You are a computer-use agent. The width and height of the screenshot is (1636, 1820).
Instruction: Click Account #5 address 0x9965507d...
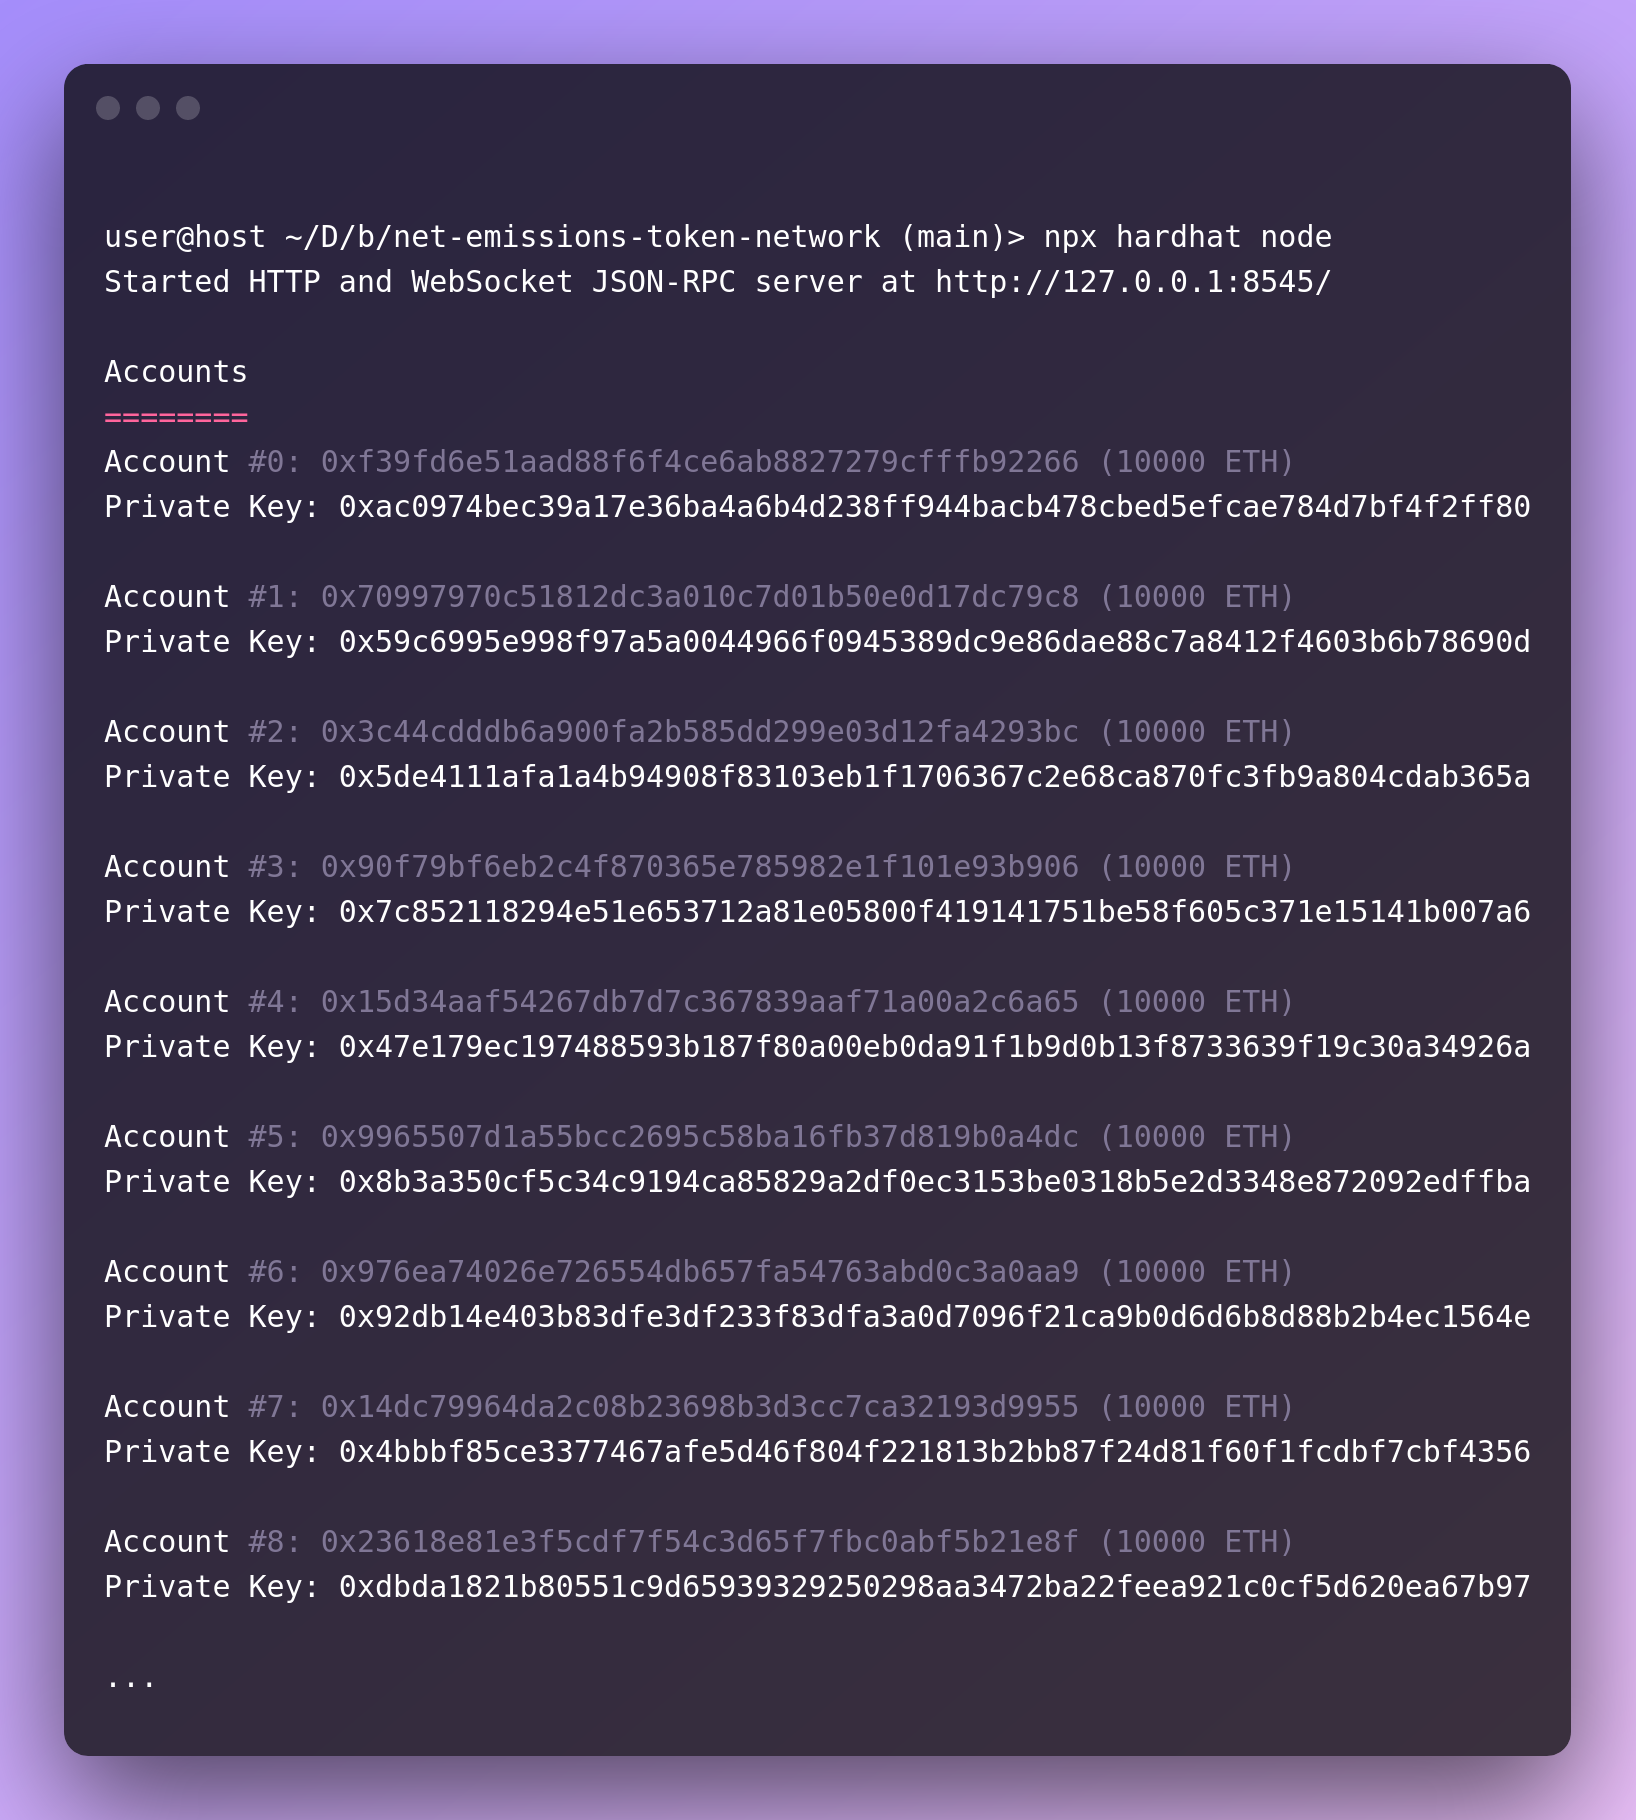point(700,1137)
